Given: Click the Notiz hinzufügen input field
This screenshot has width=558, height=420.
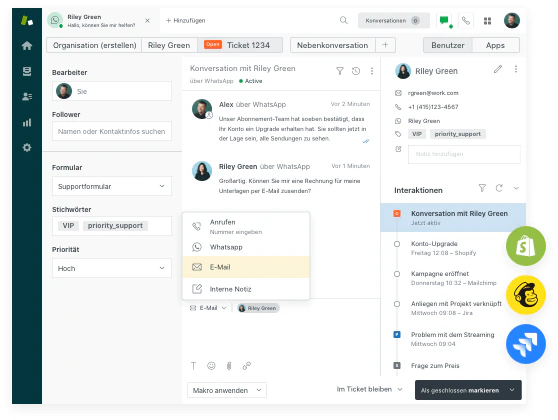Looking at the screenshot, I should point(464,154).
